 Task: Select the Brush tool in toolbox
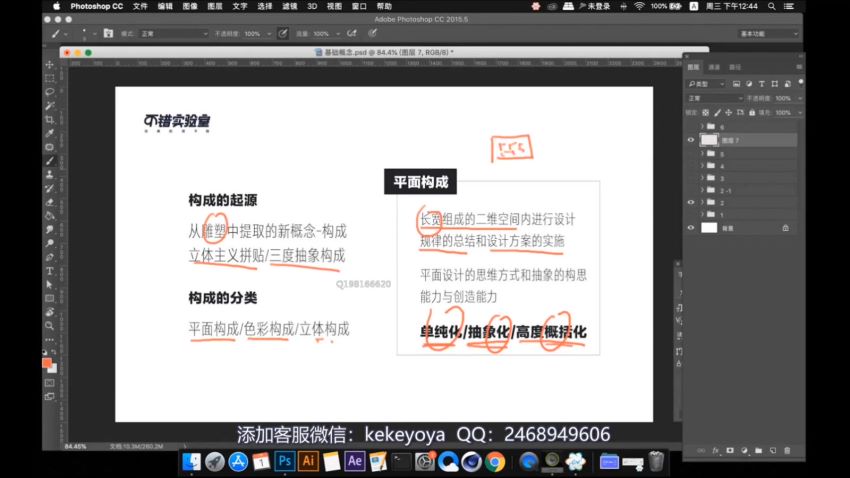tap(49, 161)
